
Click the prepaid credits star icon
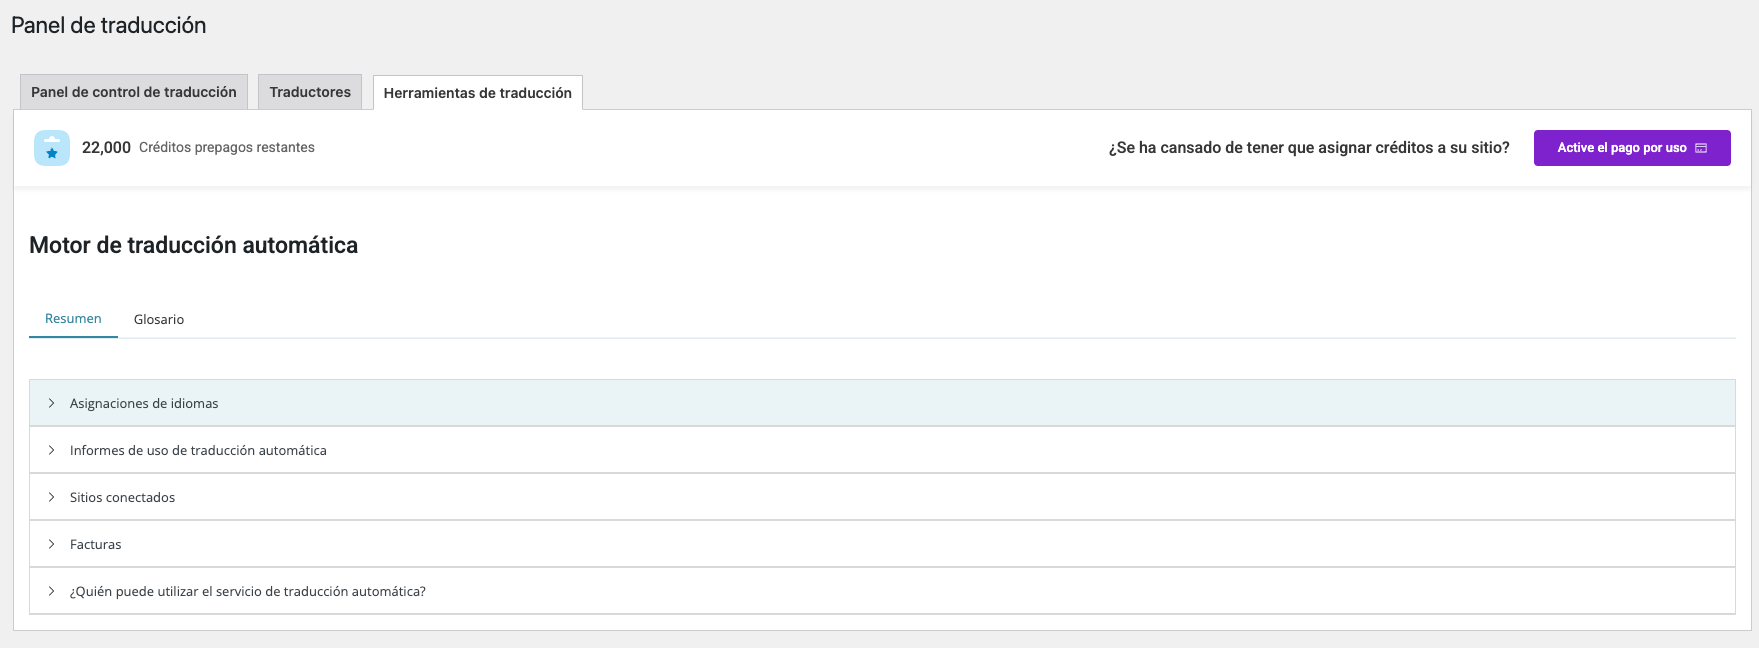52,148
